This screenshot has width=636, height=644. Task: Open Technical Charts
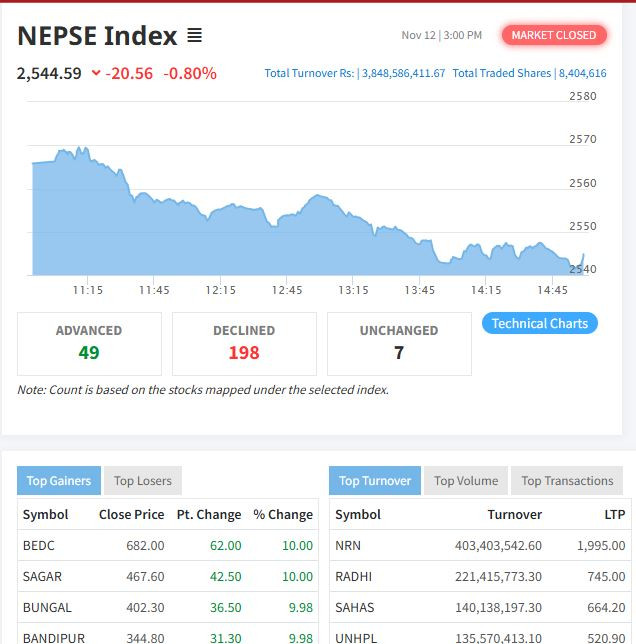539,323
